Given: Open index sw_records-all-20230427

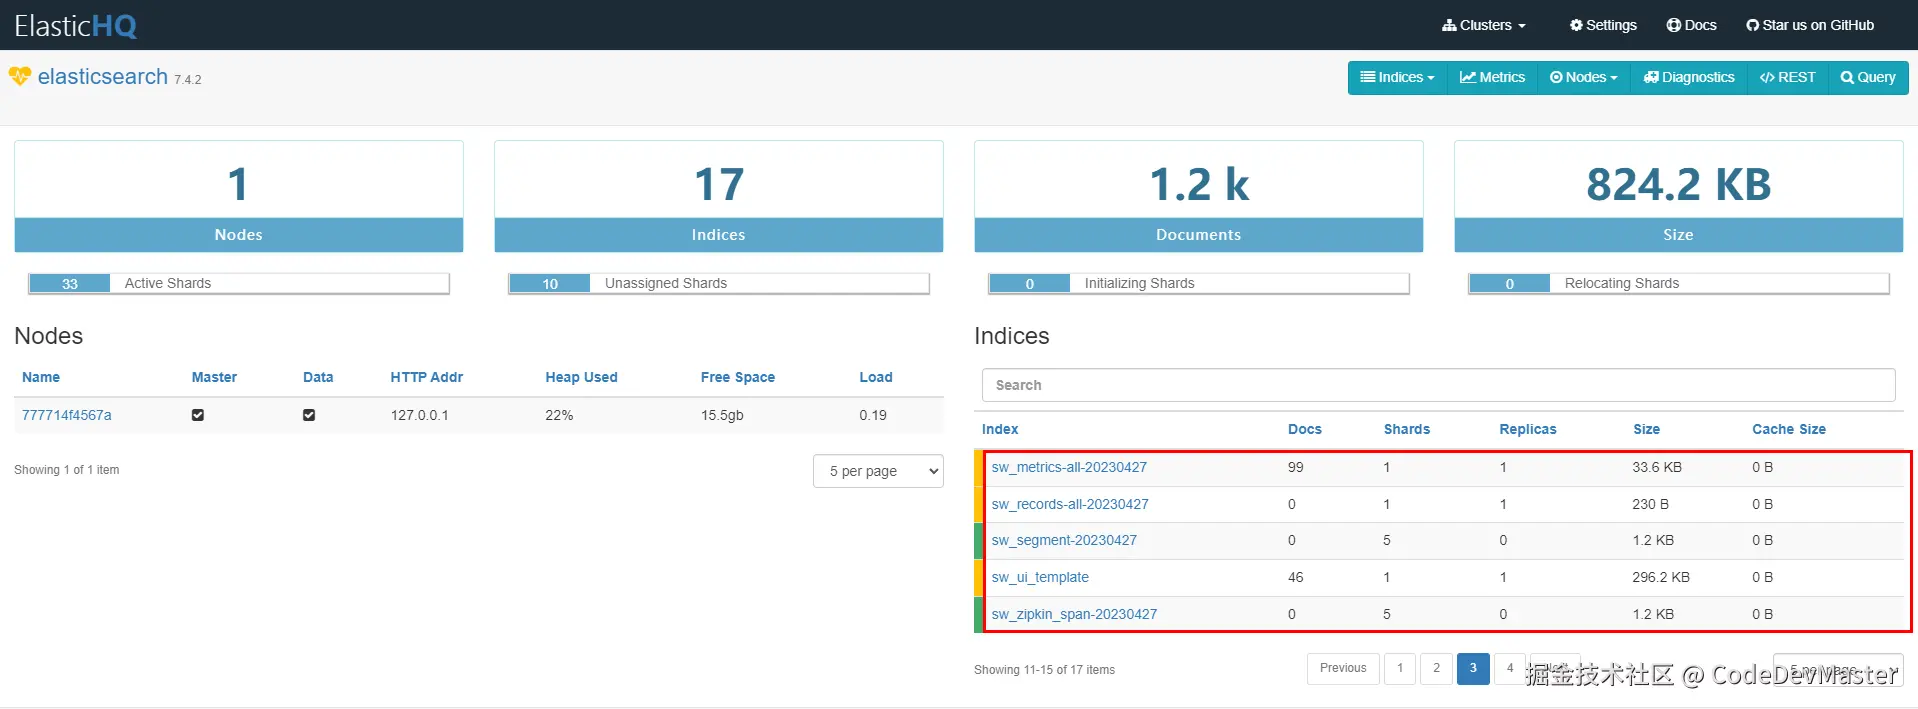Looking at the screenshot, I should pyautogui.click(x=1070, y=504).
